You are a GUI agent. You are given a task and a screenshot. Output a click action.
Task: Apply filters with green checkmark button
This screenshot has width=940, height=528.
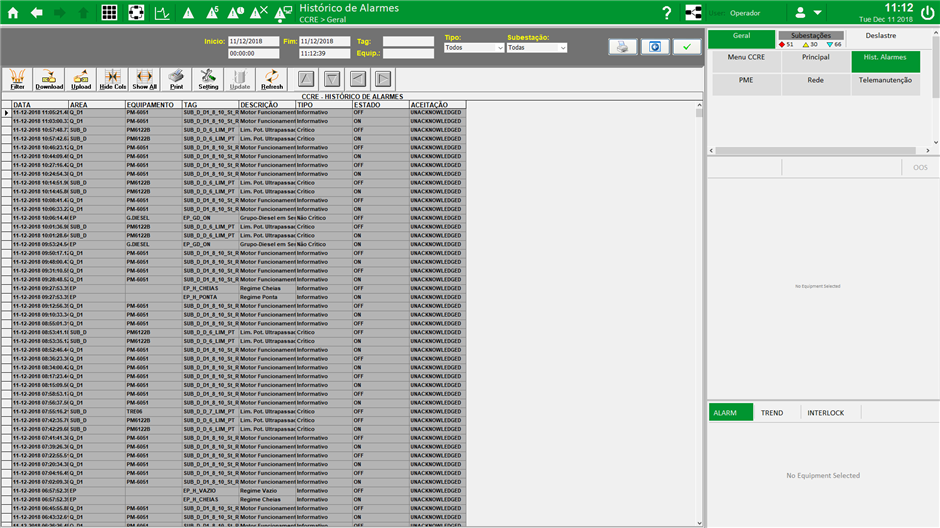tap(687, 47)
